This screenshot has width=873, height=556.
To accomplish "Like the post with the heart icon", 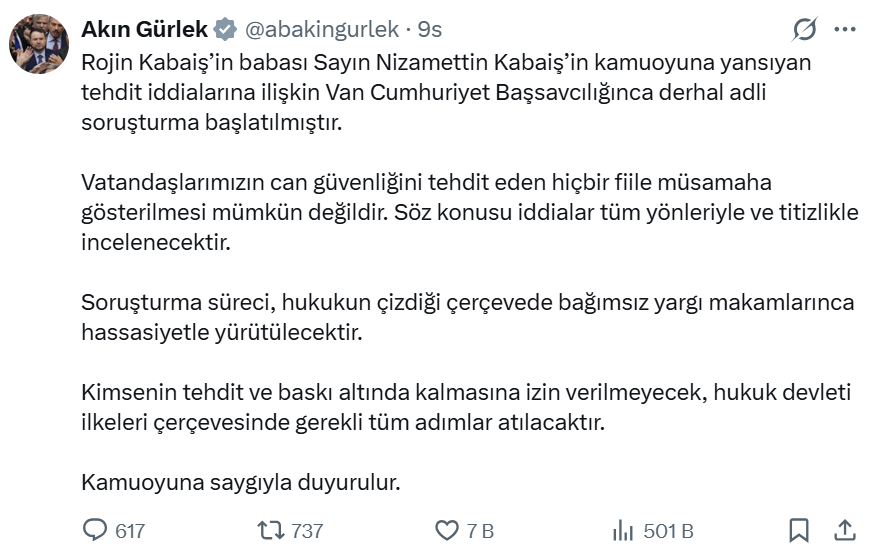I will point(446,530).
